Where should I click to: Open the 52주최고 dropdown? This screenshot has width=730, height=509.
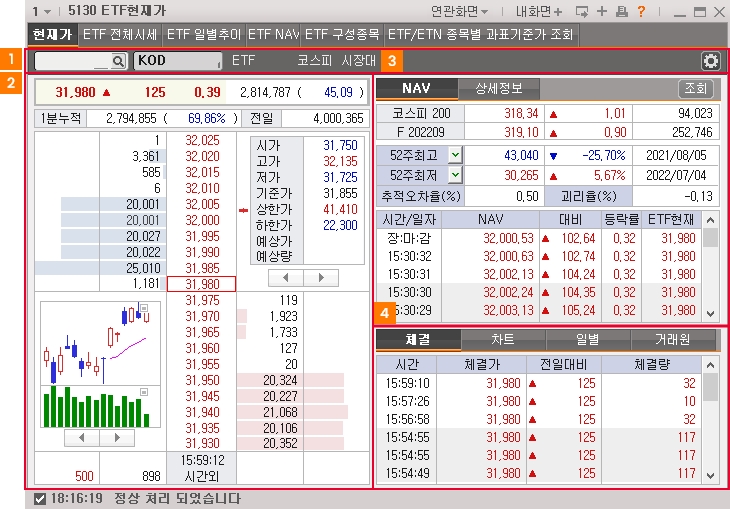point(455,155)
